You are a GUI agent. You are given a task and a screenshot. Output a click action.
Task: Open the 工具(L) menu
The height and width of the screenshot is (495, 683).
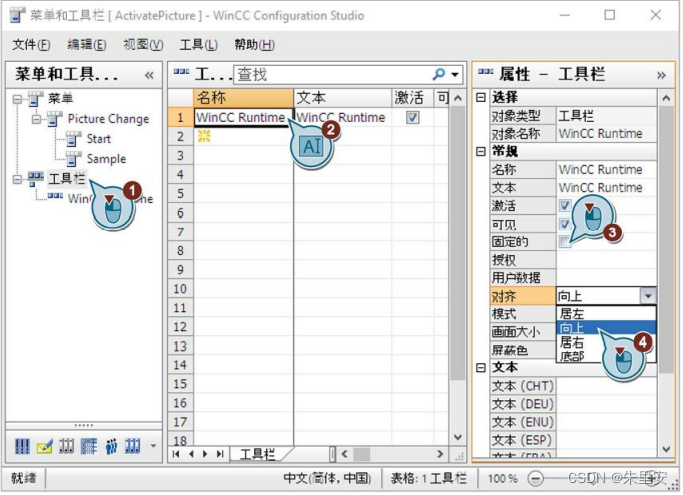pos(199,44)
